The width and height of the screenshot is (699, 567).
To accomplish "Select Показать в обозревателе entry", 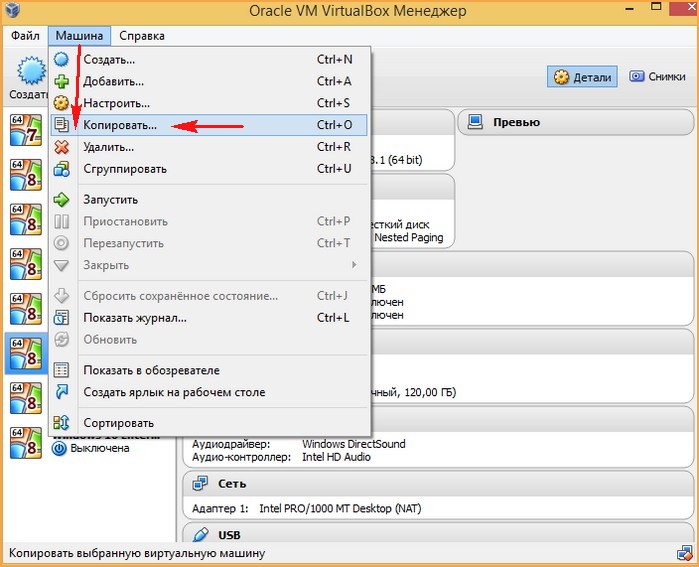I will point(151,370).
